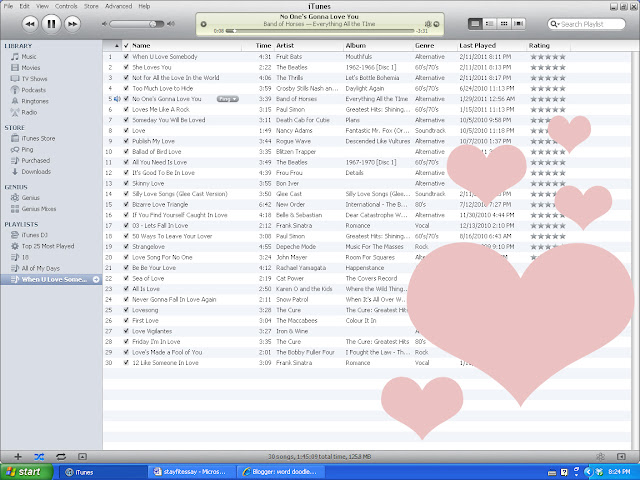Open the Windows Start menu

click(x=27, y=472)
